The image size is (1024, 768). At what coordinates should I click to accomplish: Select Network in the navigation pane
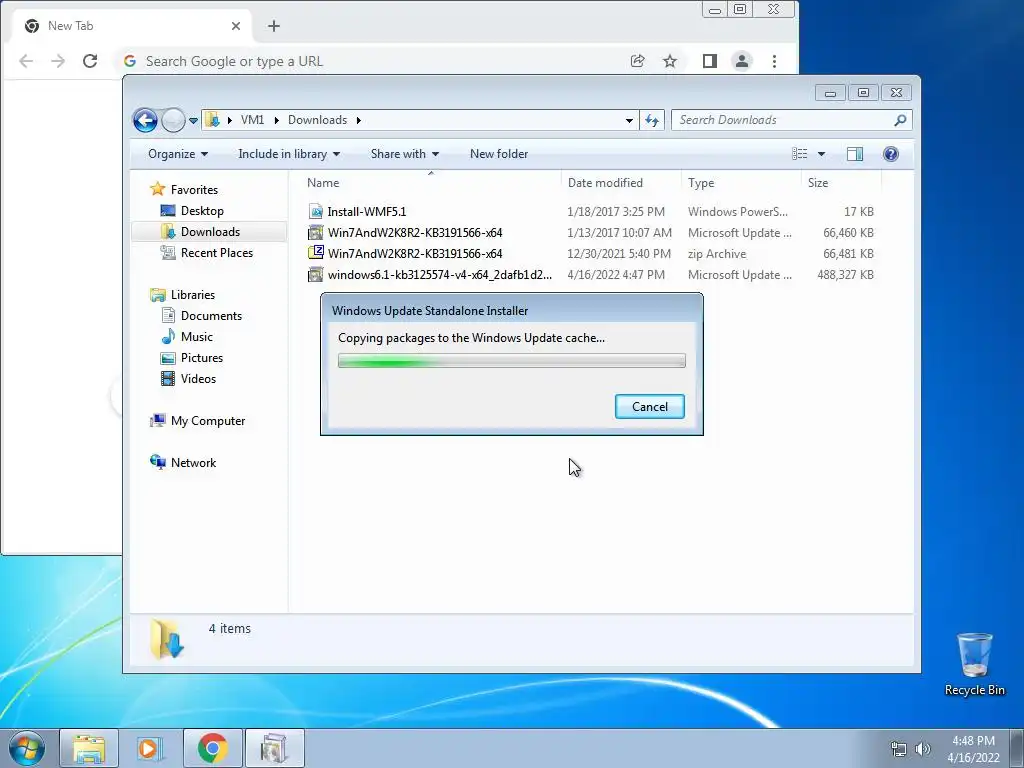193,462
